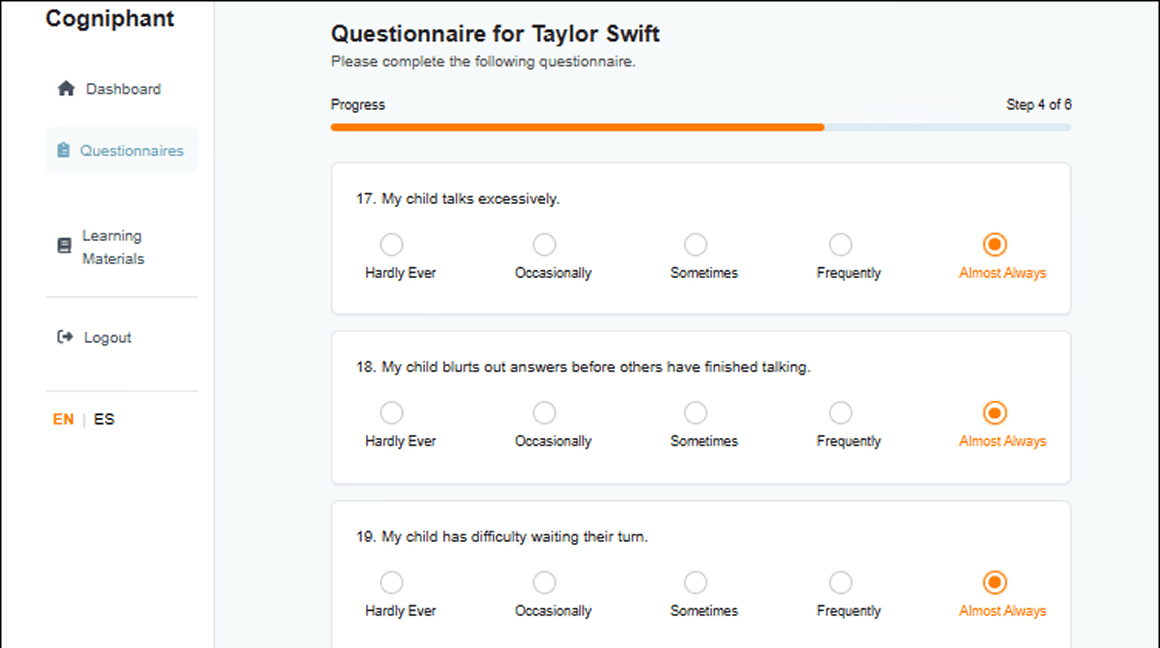The width and height of the screenshot is (1160, 648).
Task: Select Frequently for question 19
Action: point(841,583)
